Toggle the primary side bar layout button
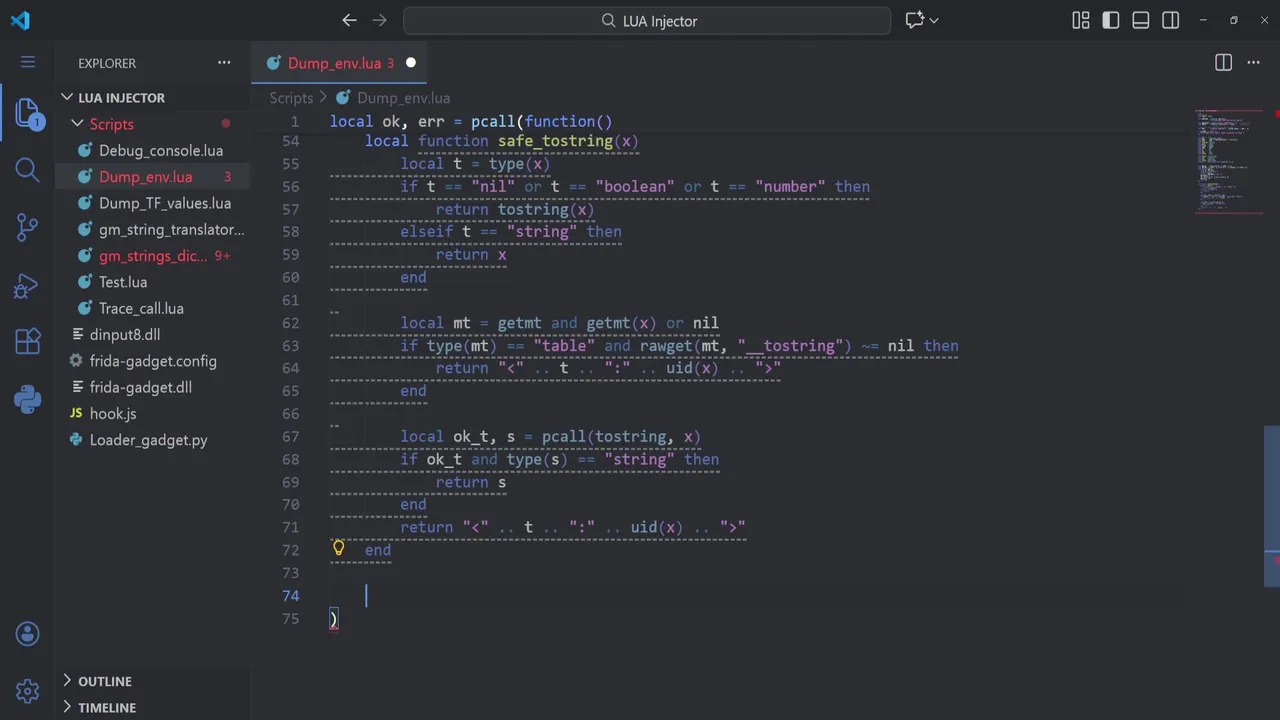The width and height of the screenshot is (1280, 720). pos(1111,20)
